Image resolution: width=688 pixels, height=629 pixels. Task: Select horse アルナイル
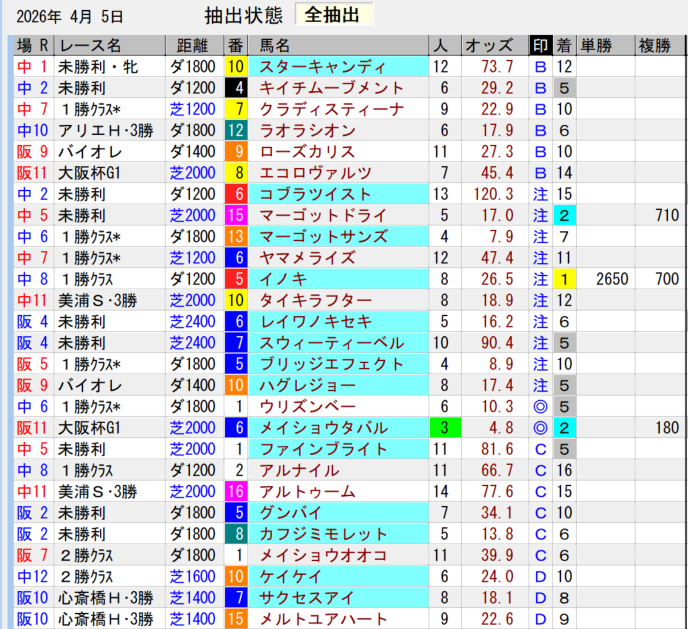pyautogui.click(x=338, y=470)
